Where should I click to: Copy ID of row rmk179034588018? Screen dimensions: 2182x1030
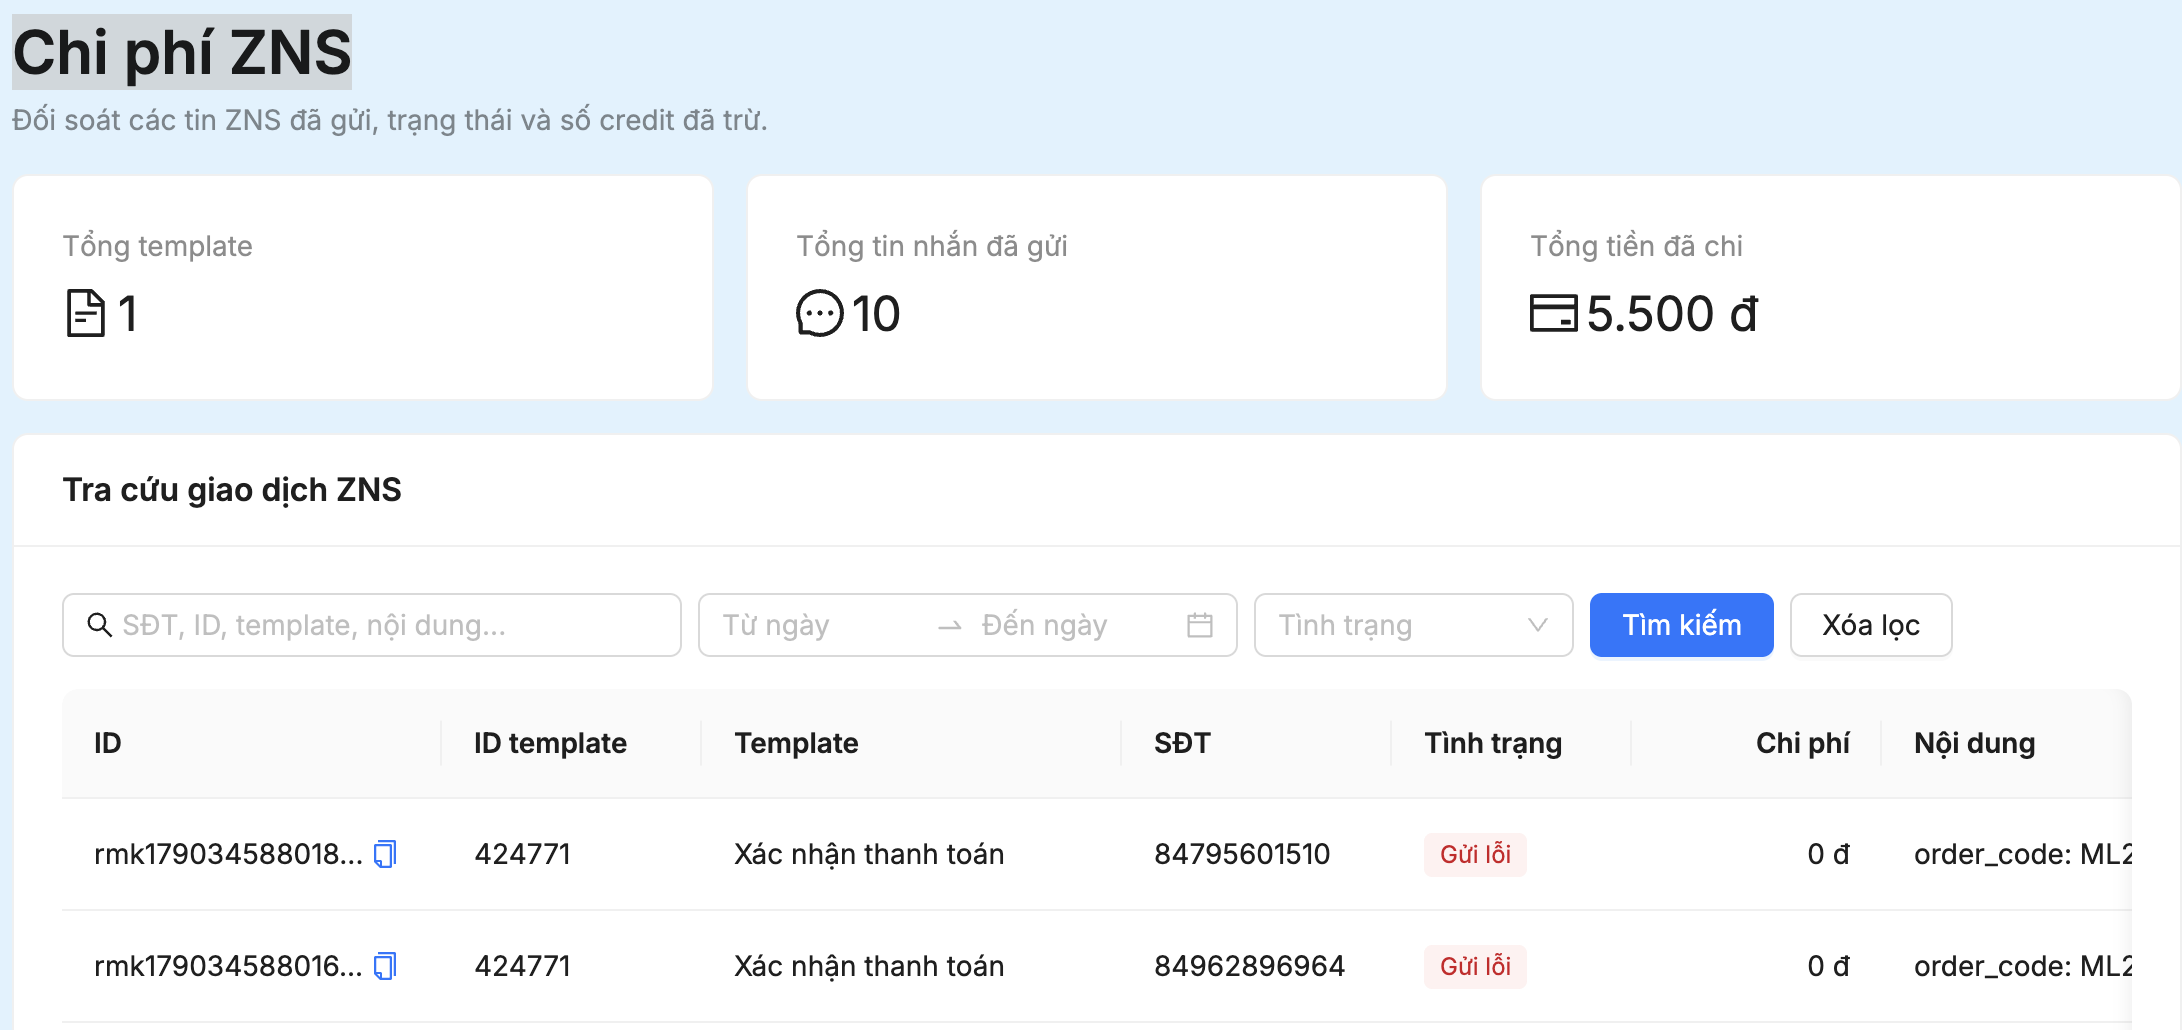385,854
